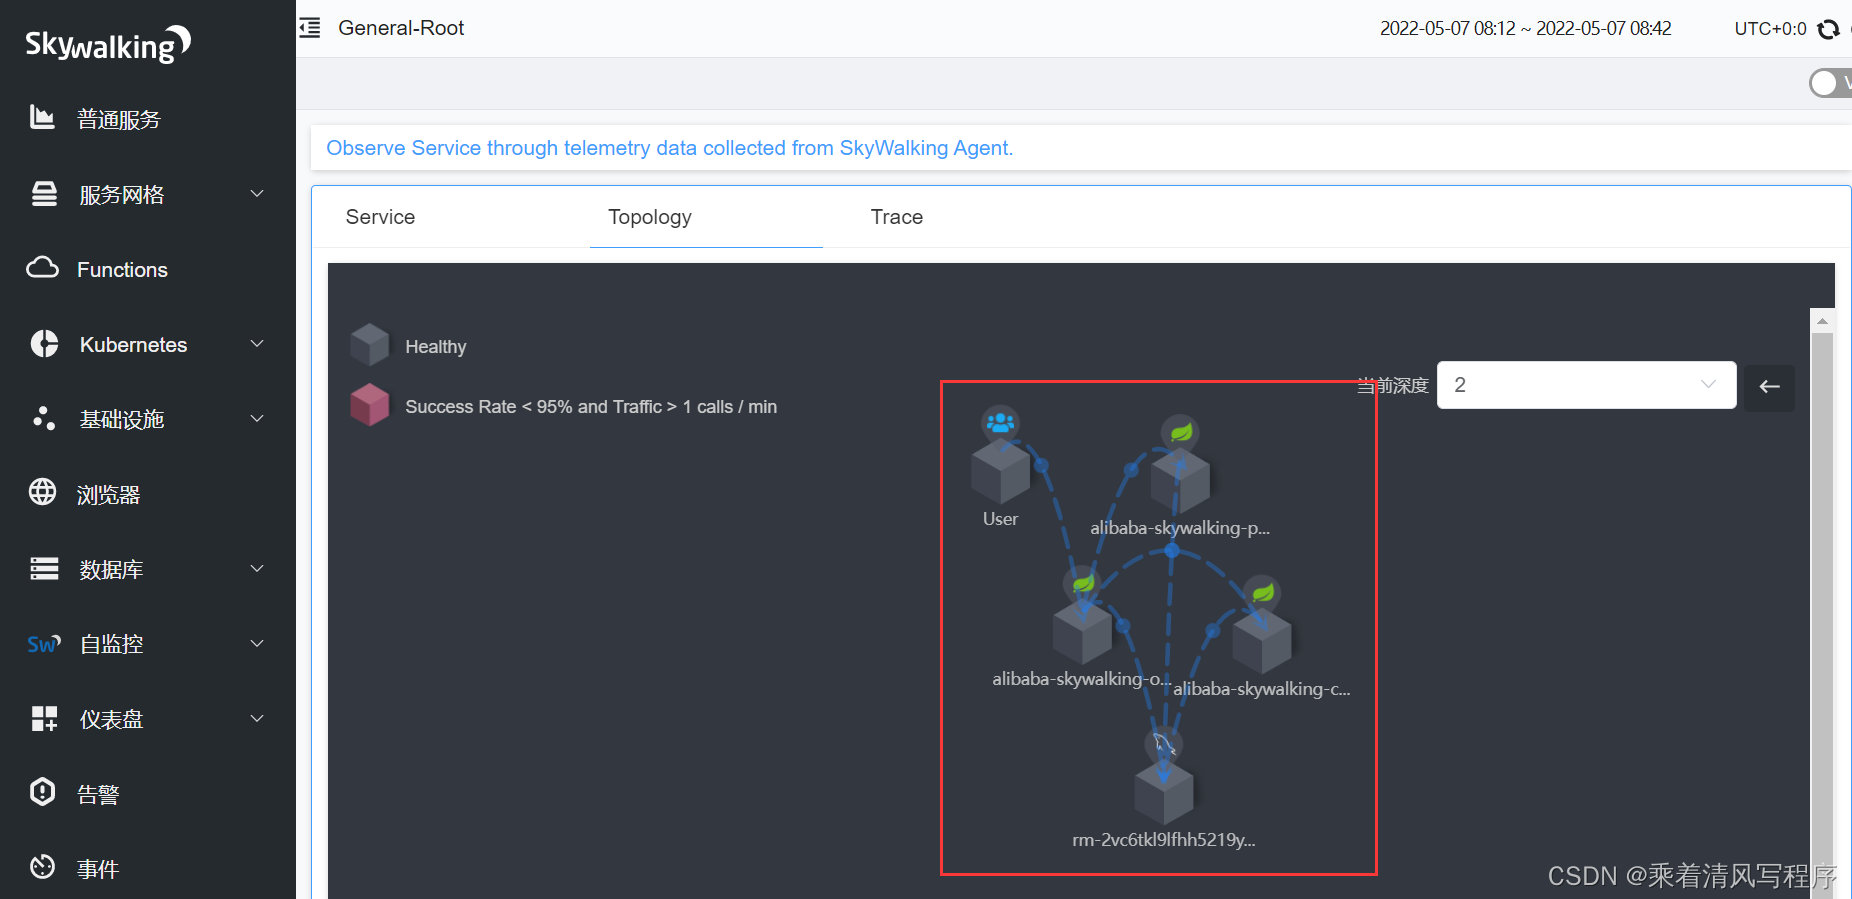Click the alibaba-skywalking-p... node label
The width and height of the screenshot is (1852, 899).
(1180, 528)
